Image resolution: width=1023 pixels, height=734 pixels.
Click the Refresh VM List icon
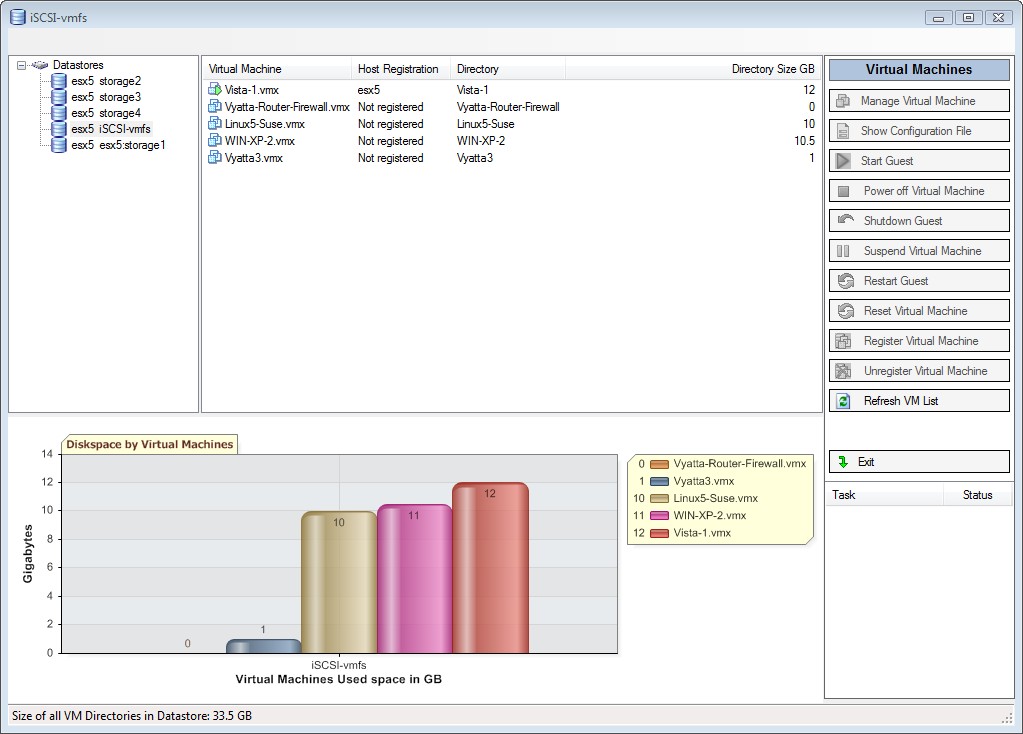click(844, 401)
